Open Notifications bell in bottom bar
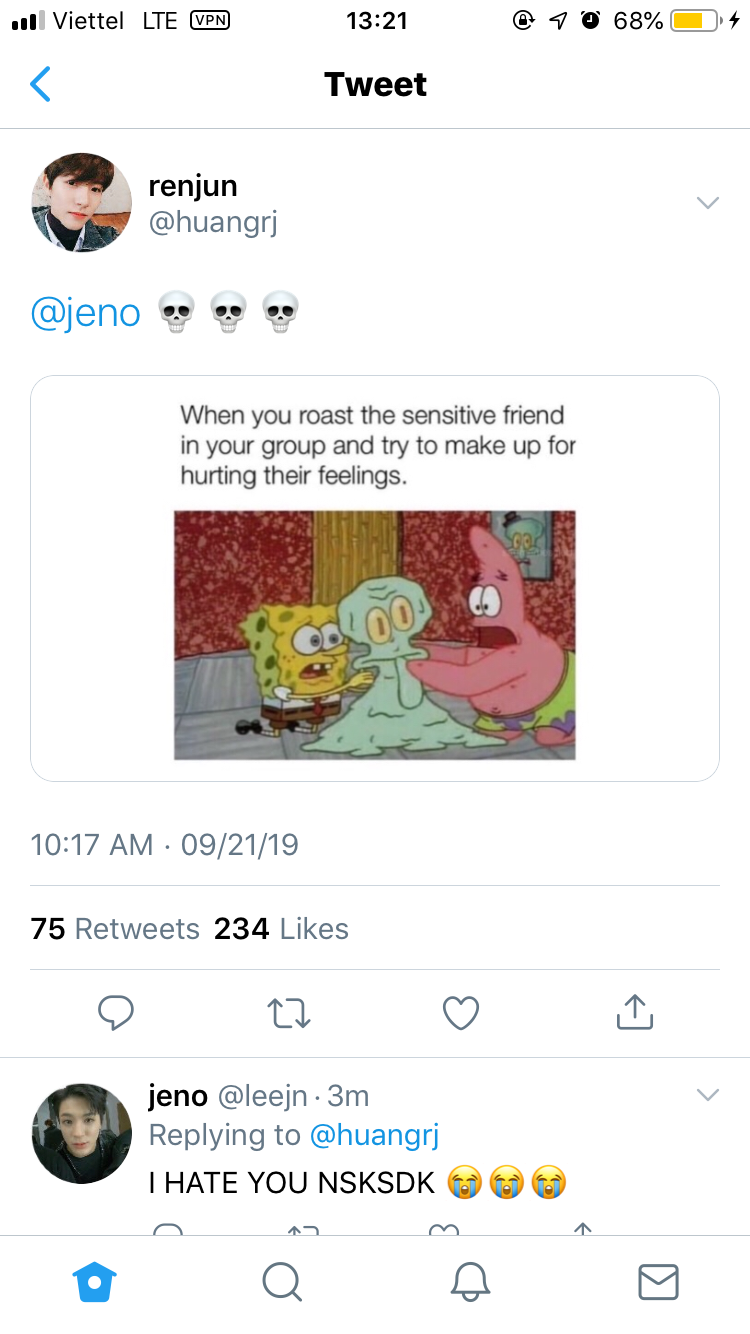Viewport: 750px width, 1334px height. (x=471, y=1281)
